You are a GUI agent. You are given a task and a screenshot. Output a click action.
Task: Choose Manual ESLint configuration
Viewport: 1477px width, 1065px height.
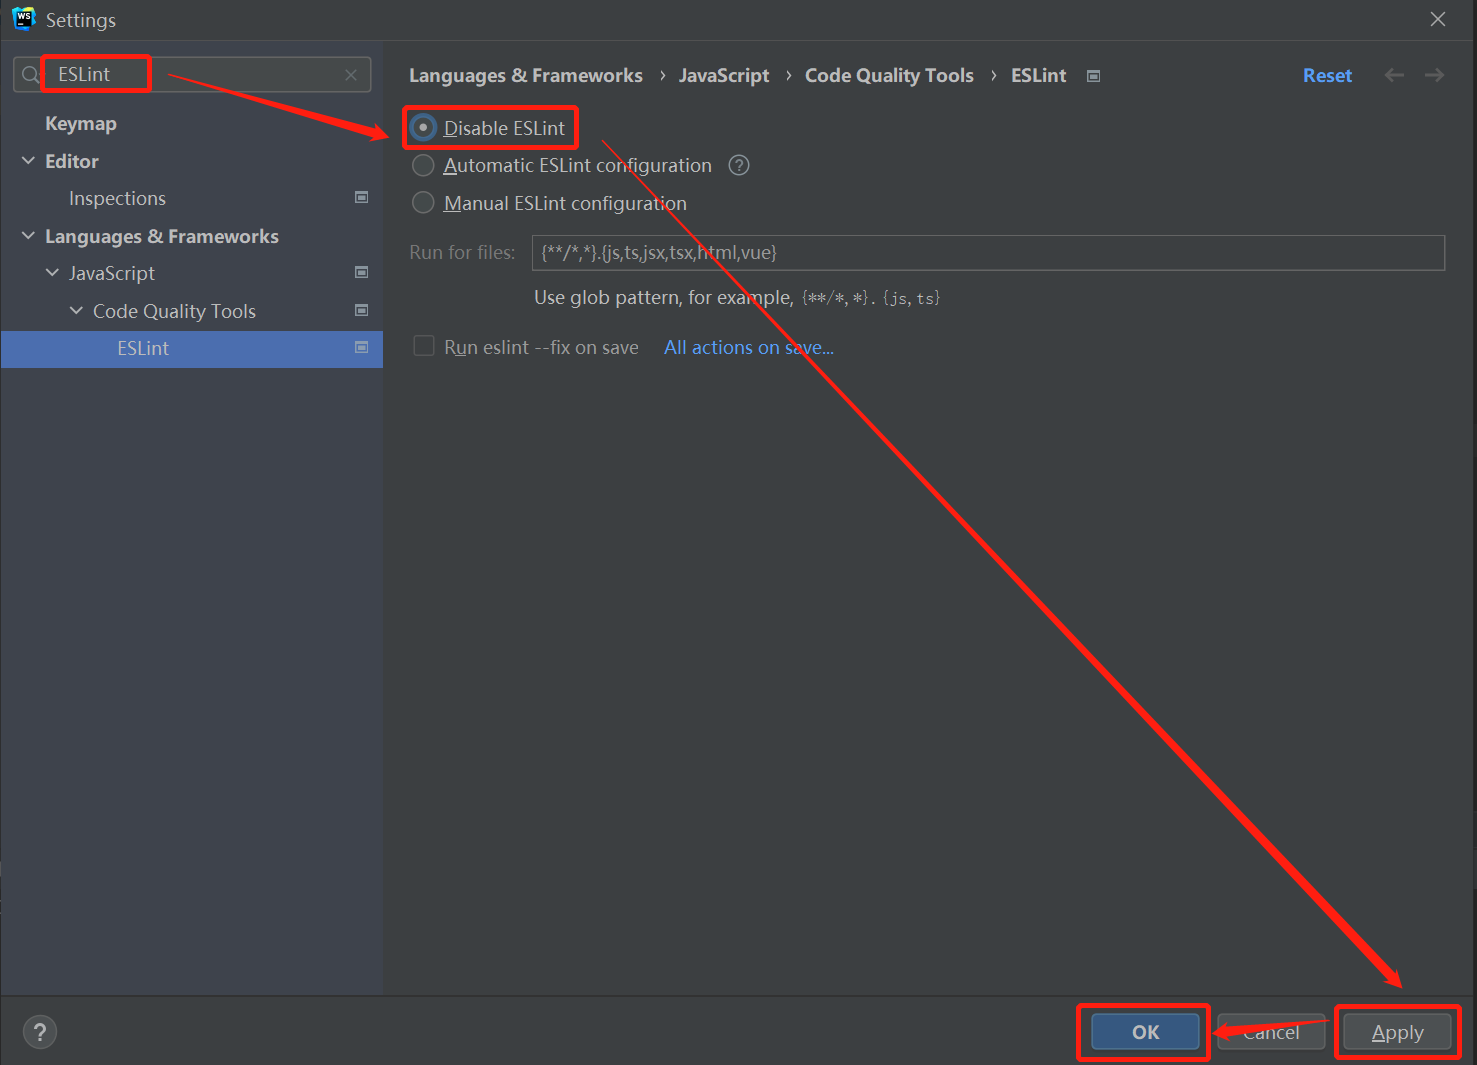423,202
